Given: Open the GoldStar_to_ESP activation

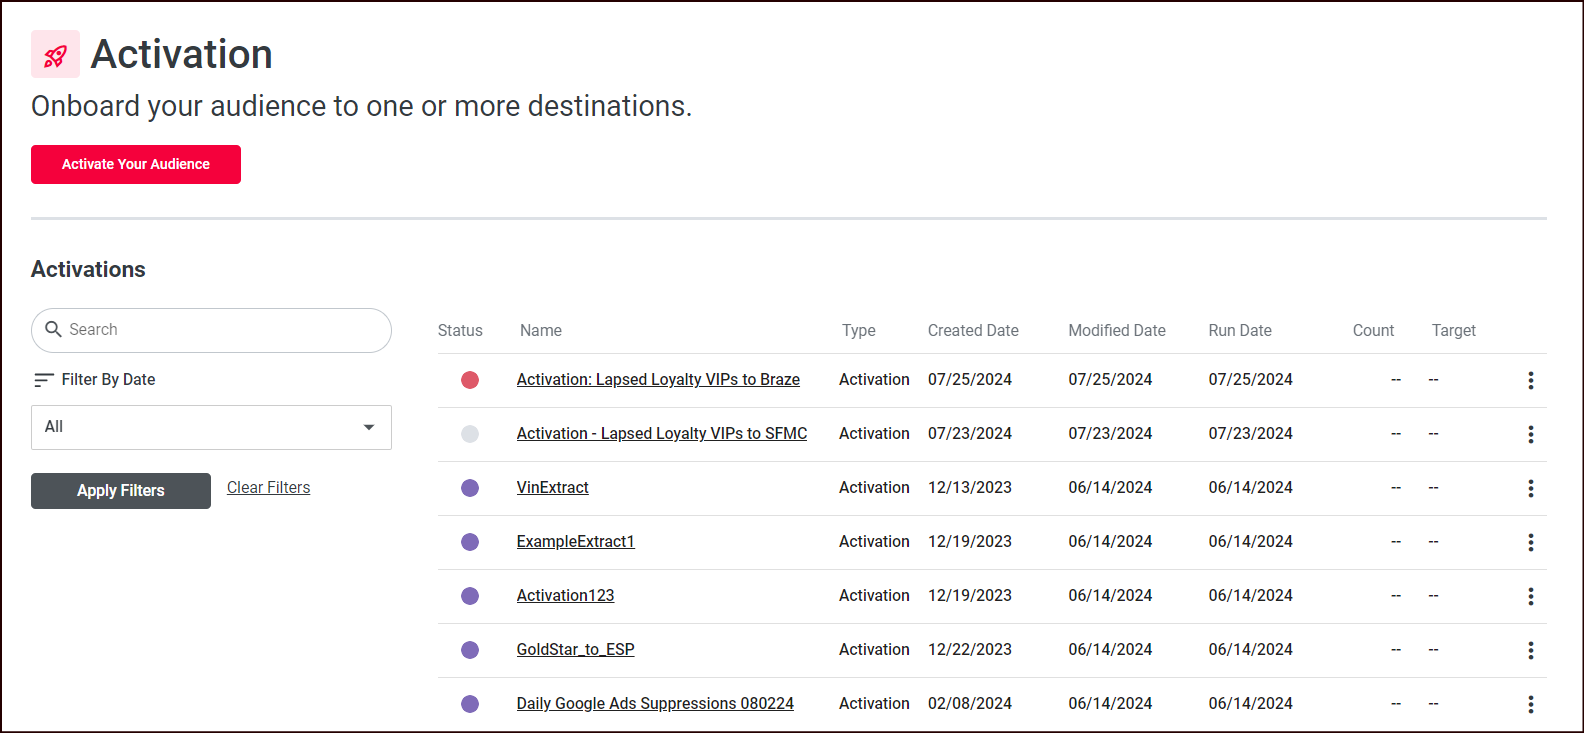Looking at the screenshot, I should 575,650.
